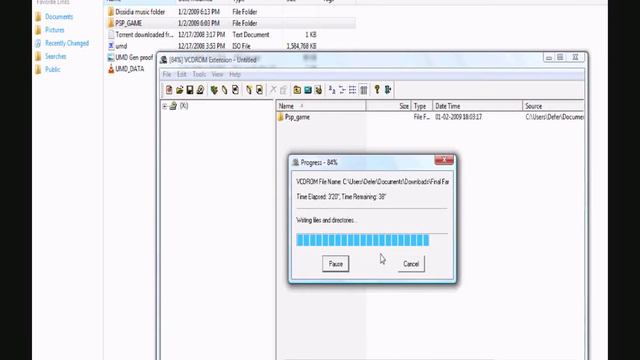Screen dimensions: 640x360
Task: Open Pictures in Explorer favorites
Action: point(55,30)
